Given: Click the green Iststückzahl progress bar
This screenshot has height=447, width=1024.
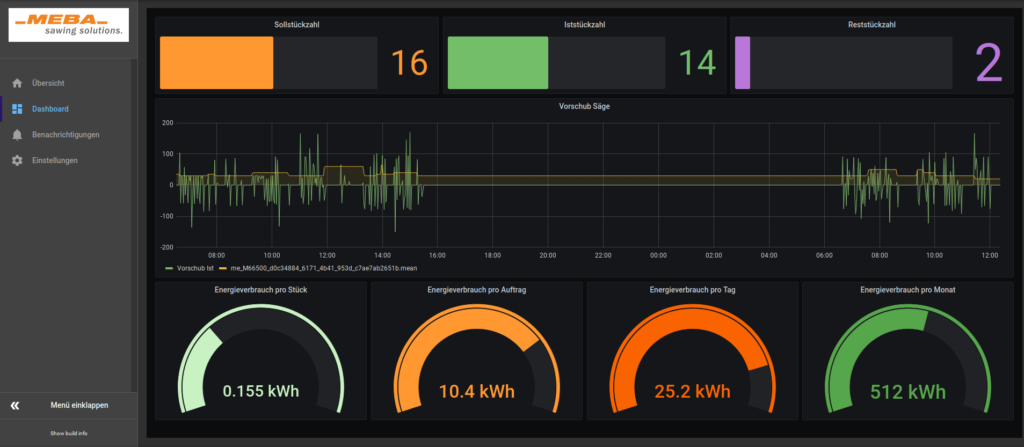Looking at the screenshot, I should (498, 63).
